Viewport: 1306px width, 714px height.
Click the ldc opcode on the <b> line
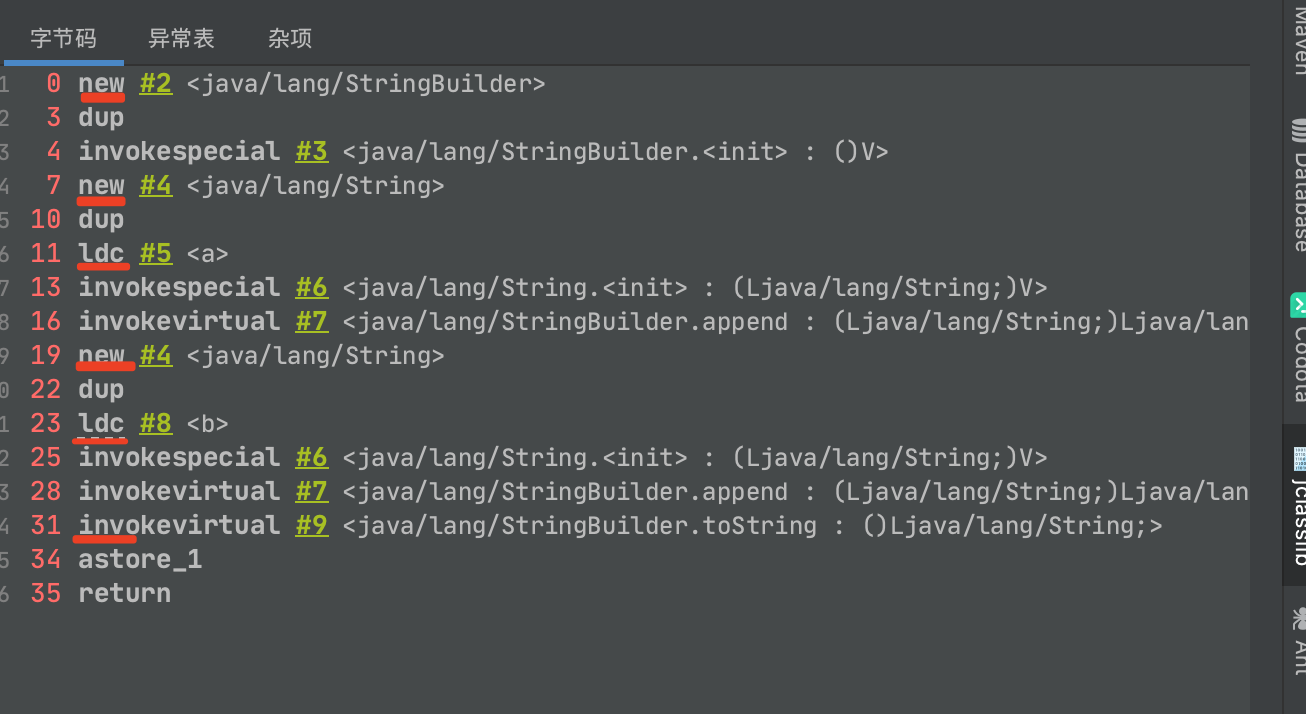102,424
